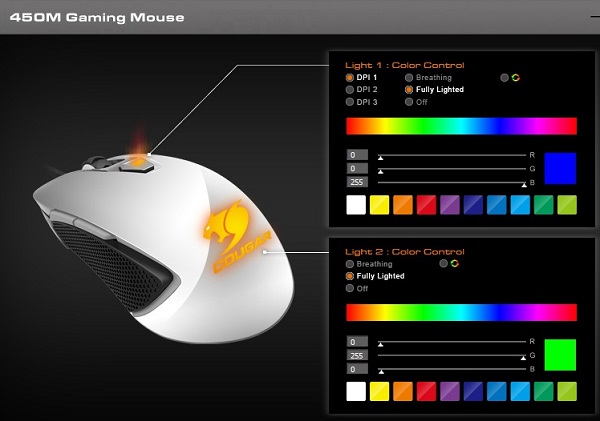Screen dimensions: 600x421
Task: Click the Light 1 blue slider handle
Action: pos(524,185)
